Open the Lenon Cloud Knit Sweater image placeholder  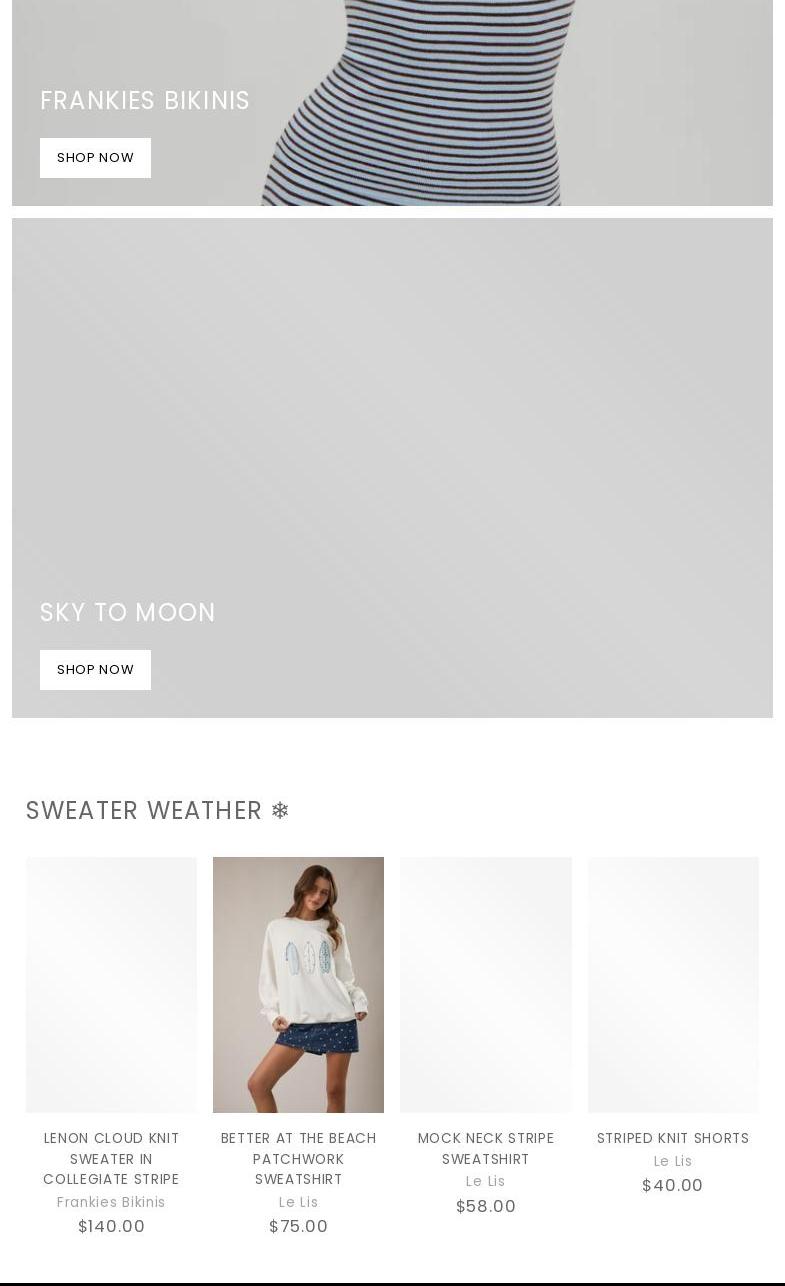coord(111,985)
